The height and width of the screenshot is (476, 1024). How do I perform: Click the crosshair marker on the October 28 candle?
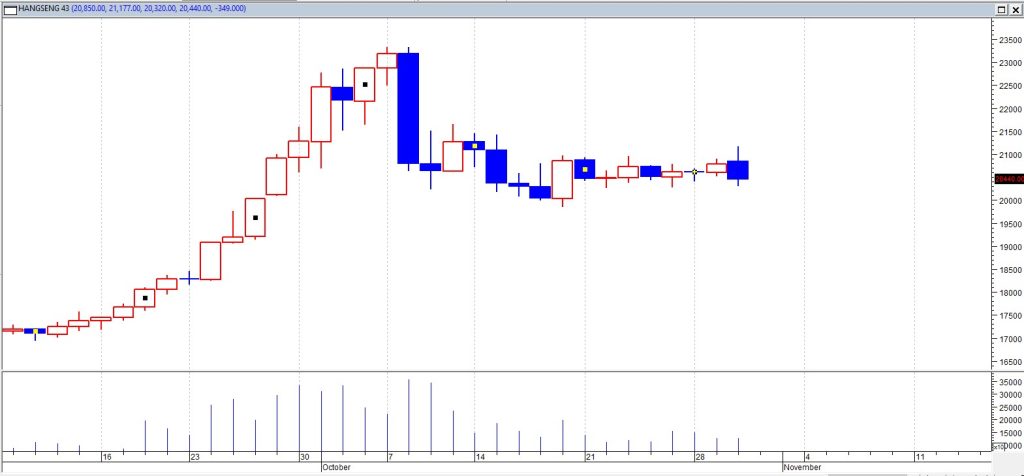[x=695, y=172]
